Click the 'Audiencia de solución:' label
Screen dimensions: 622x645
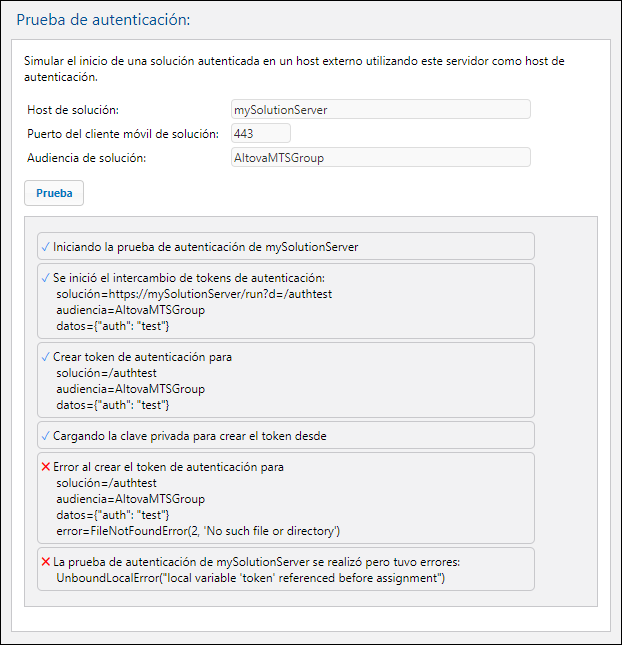coord(87,157)
